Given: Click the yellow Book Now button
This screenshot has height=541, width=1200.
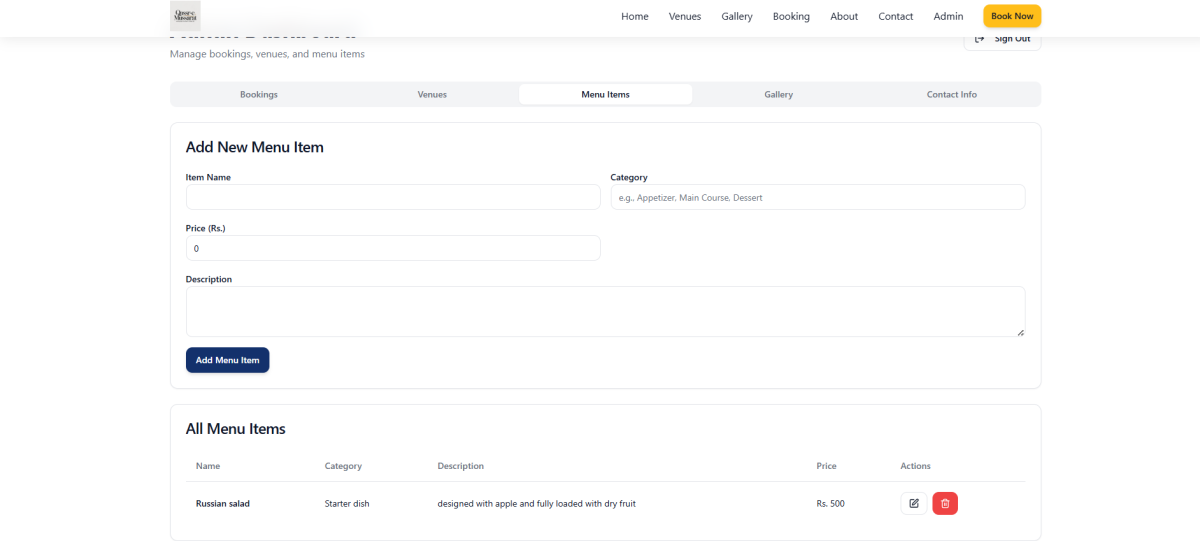Looking at the screenshot, I should click(1011, 16).
